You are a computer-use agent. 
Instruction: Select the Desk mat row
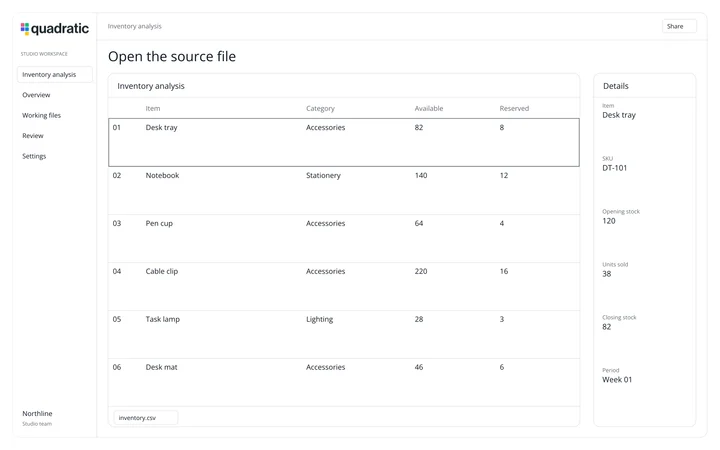pos(343,382)
